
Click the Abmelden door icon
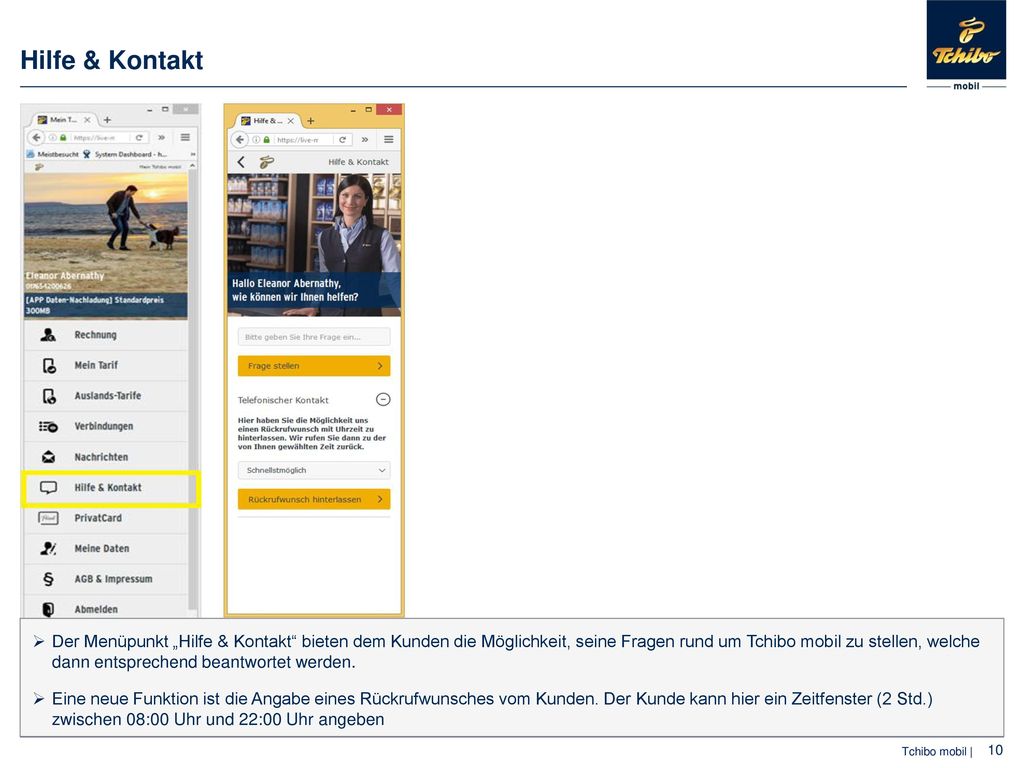(48, 609)
